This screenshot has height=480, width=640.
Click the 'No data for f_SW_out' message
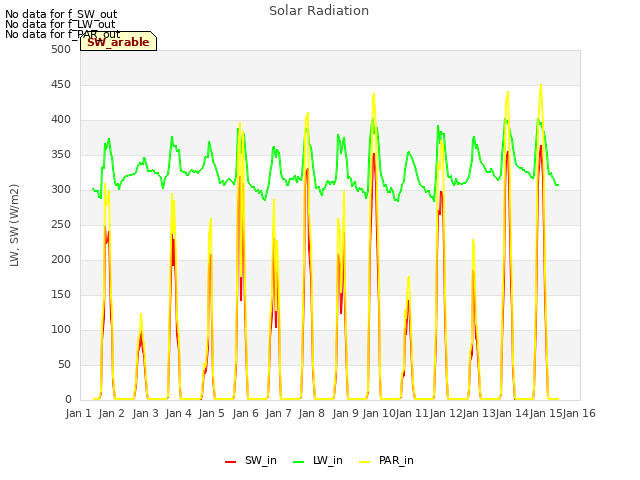[x=61, y=14]
